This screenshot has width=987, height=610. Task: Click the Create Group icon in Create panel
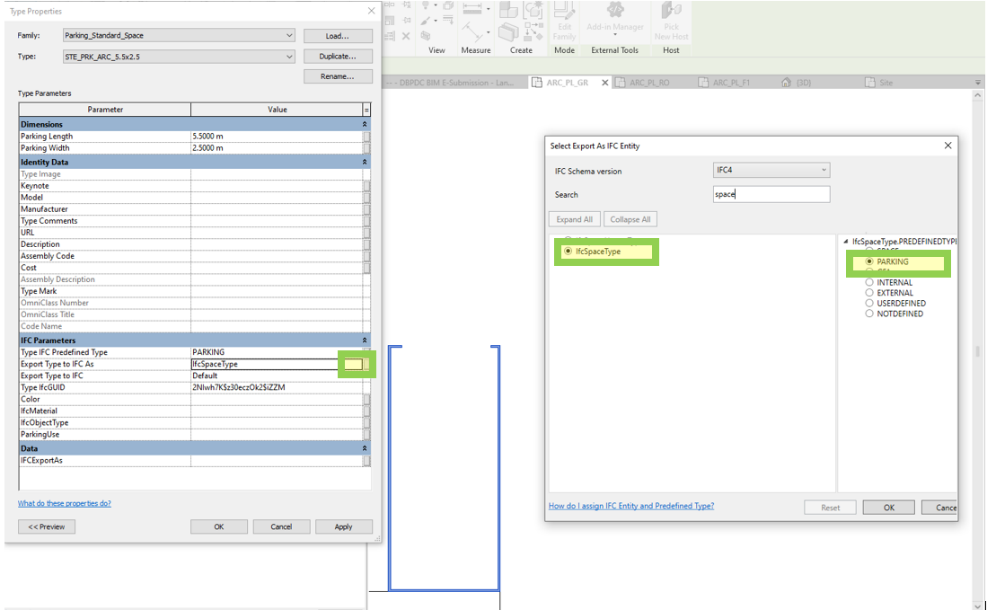click(x=508, y=12)
